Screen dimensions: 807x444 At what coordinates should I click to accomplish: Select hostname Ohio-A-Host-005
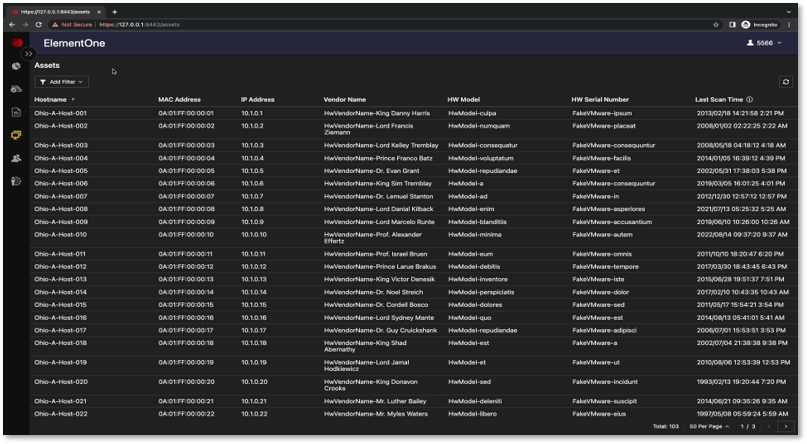point(61,171)
